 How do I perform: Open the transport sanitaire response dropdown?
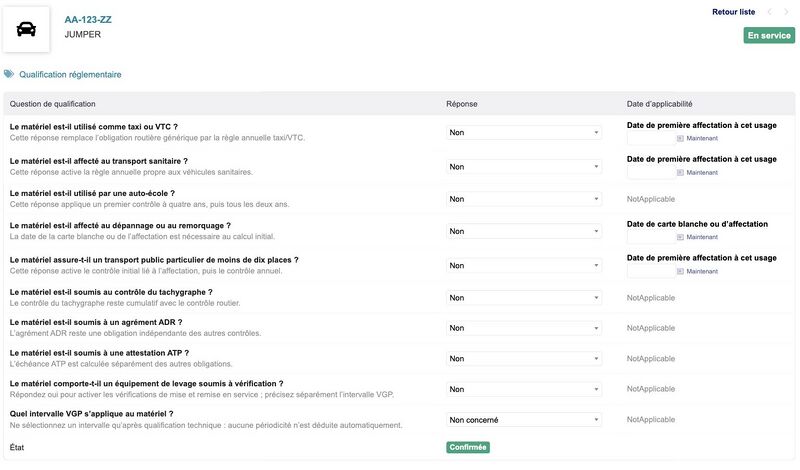pyautogui.click(x=523, y=167)
